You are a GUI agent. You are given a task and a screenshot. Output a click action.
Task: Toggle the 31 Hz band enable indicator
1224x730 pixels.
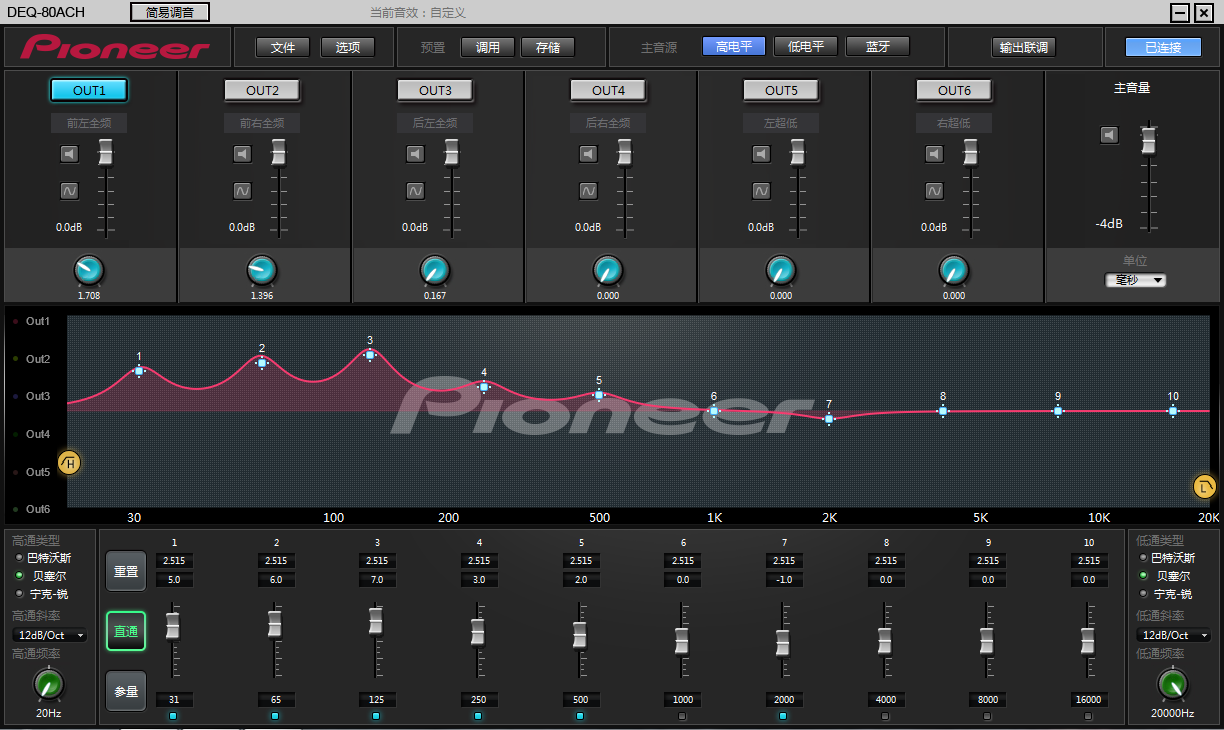[173, 716]
